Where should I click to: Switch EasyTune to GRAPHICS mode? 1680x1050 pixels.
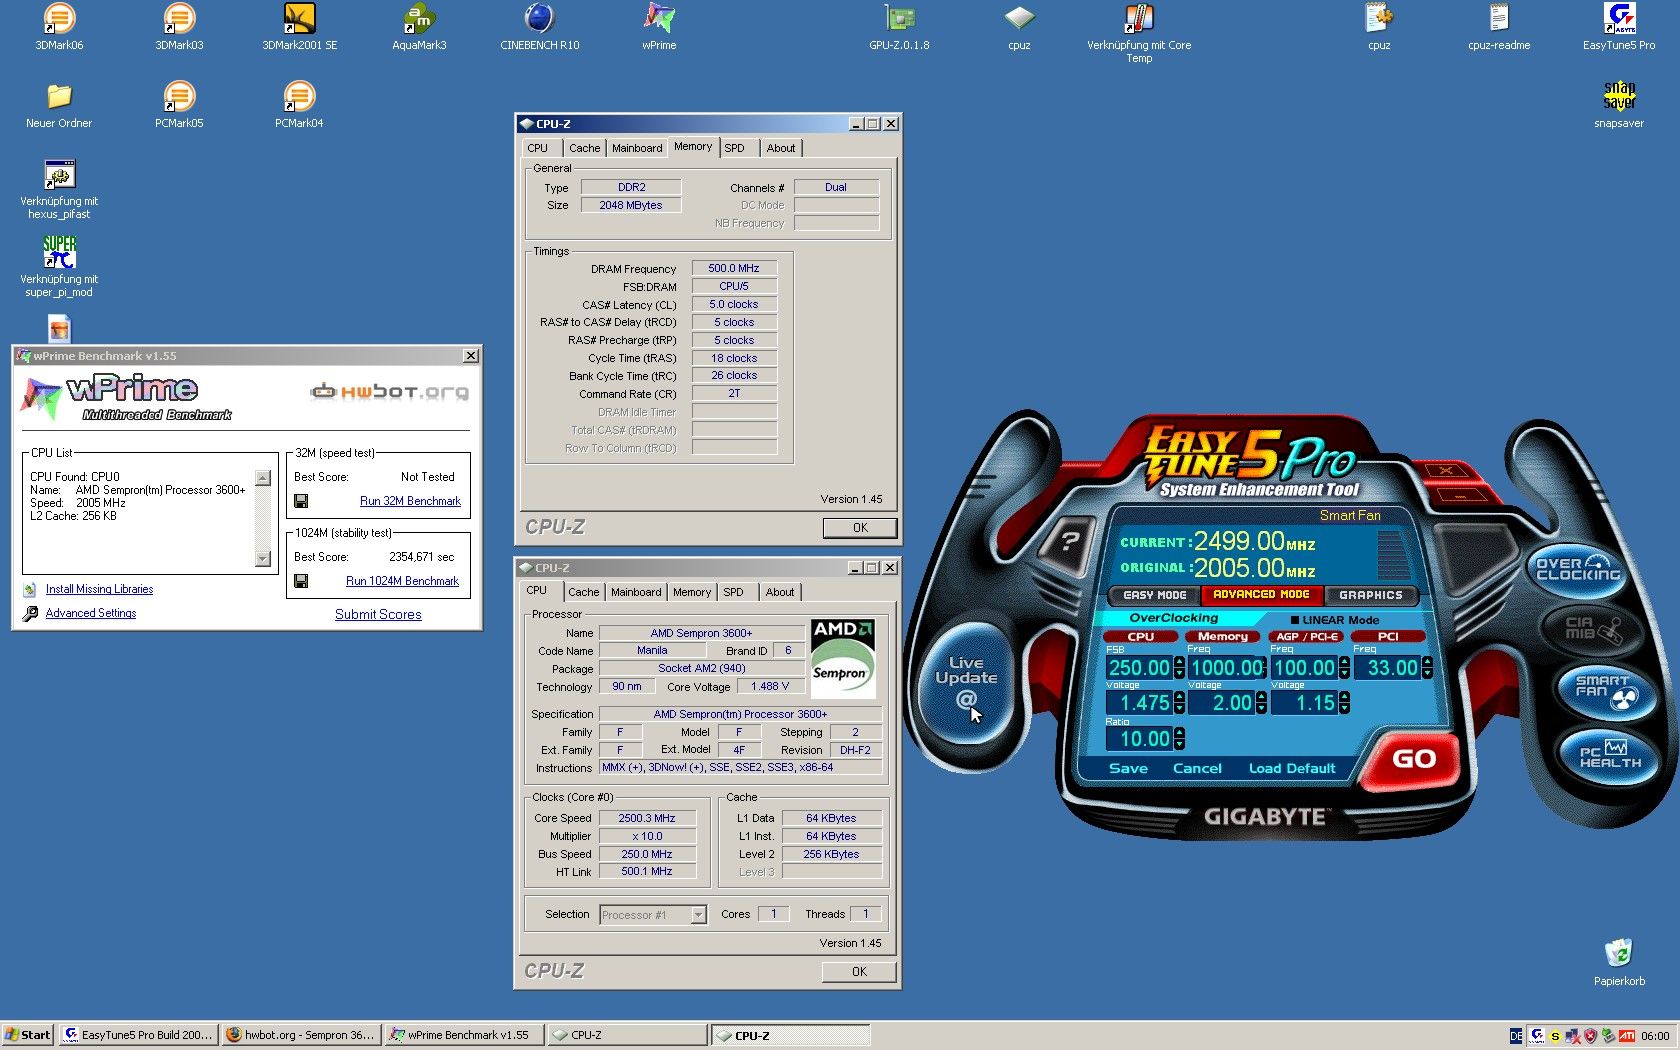[1371, 595]
